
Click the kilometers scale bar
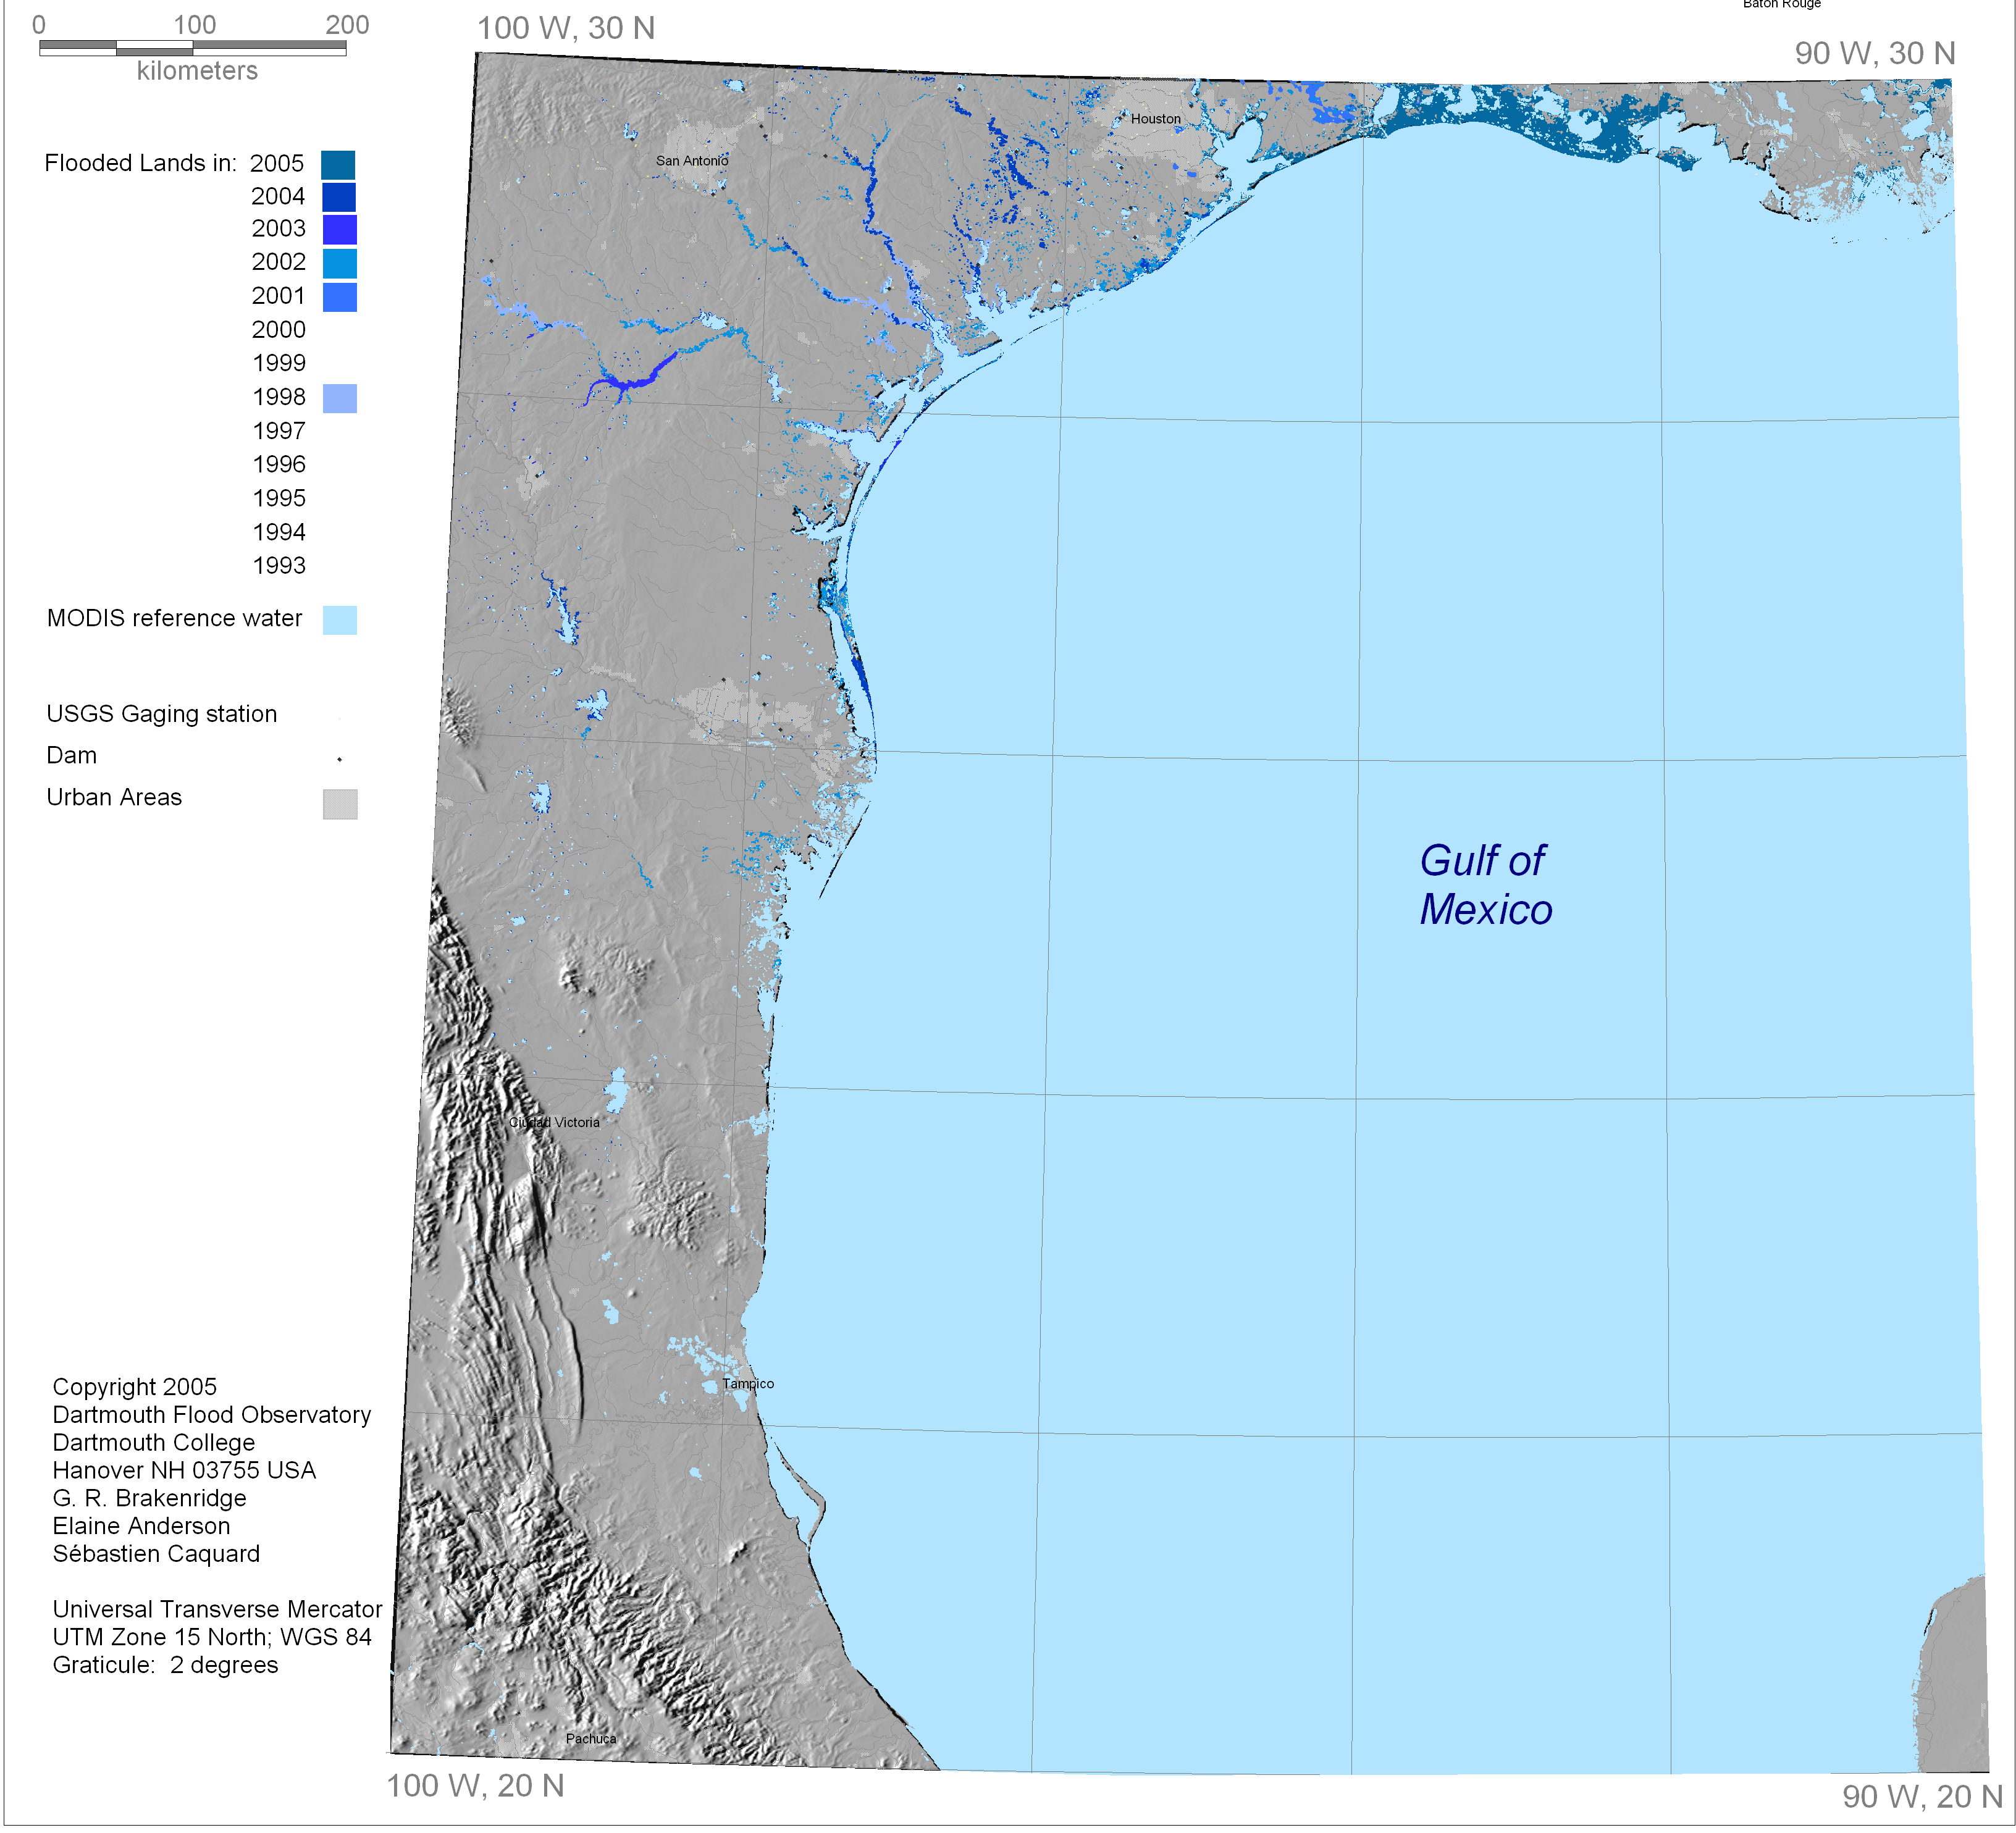(x=193, y=48)
